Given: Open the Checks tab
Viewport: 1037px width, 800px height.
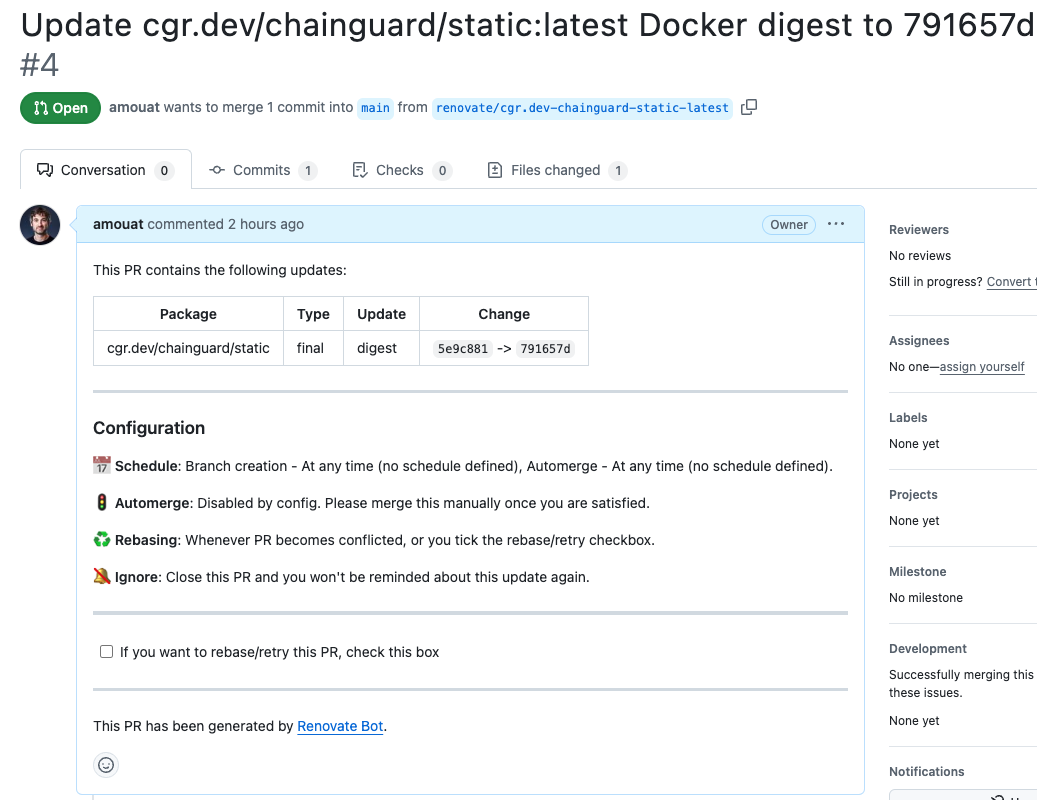Looking at the screenshot, I should pyautogui.click(x=401, y=170).
